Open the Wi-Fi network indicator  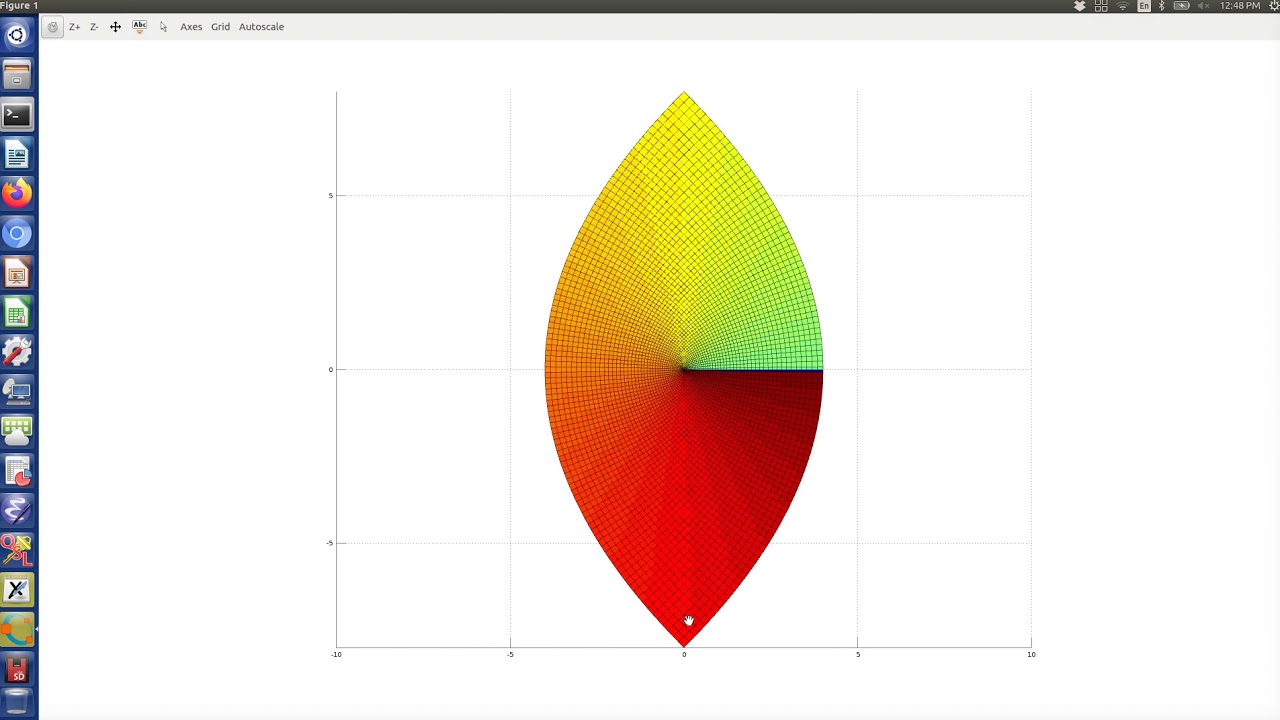[1122, 6]
